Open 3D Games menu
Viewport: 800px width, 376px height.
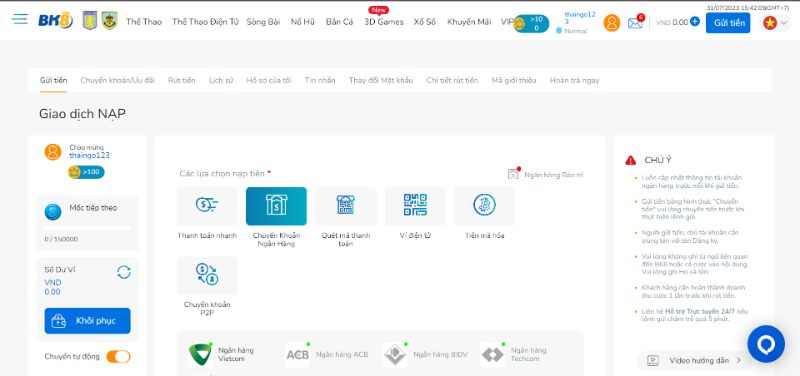pos(384,22)
